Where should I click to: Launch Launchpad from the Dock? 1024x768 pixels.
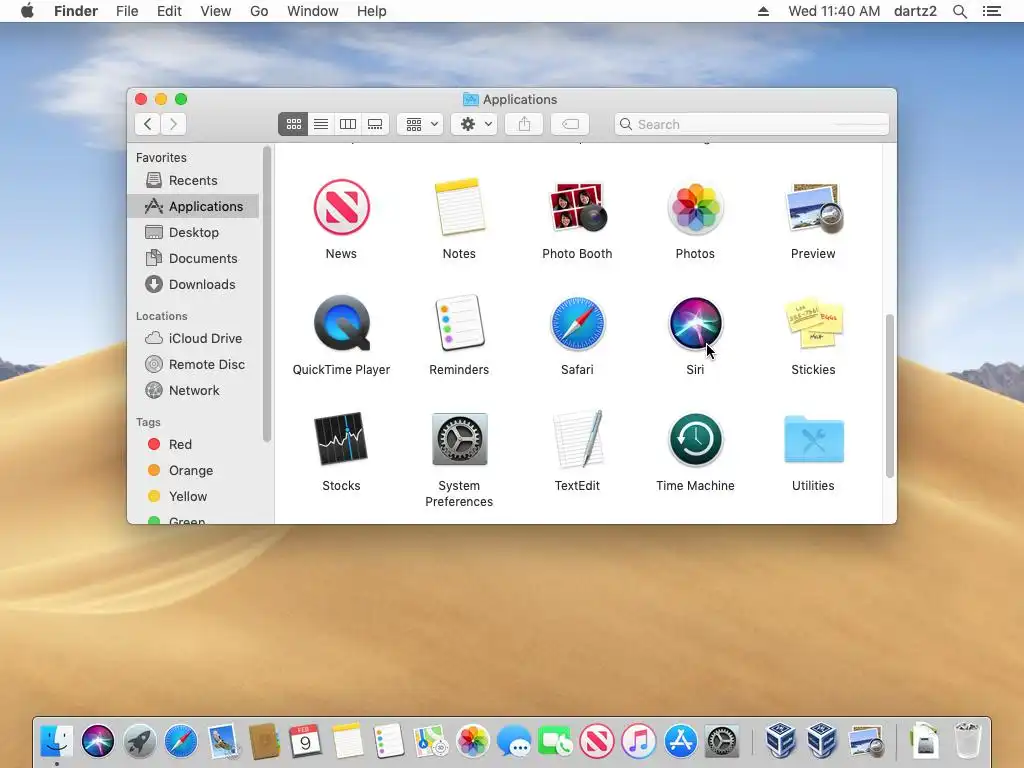point(139,741)
